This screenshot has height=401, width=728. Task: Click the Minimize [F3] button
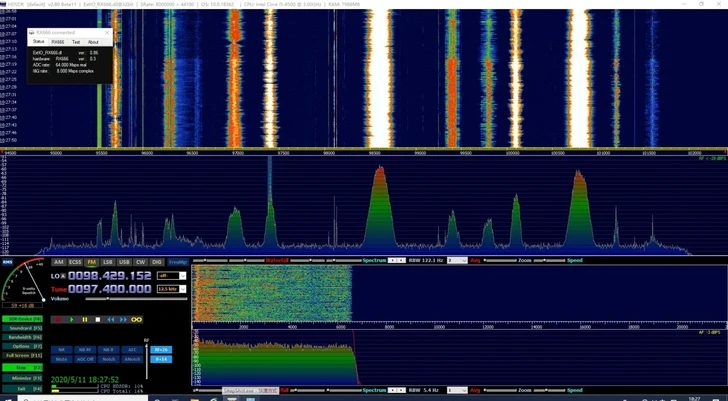pos(22,378)
